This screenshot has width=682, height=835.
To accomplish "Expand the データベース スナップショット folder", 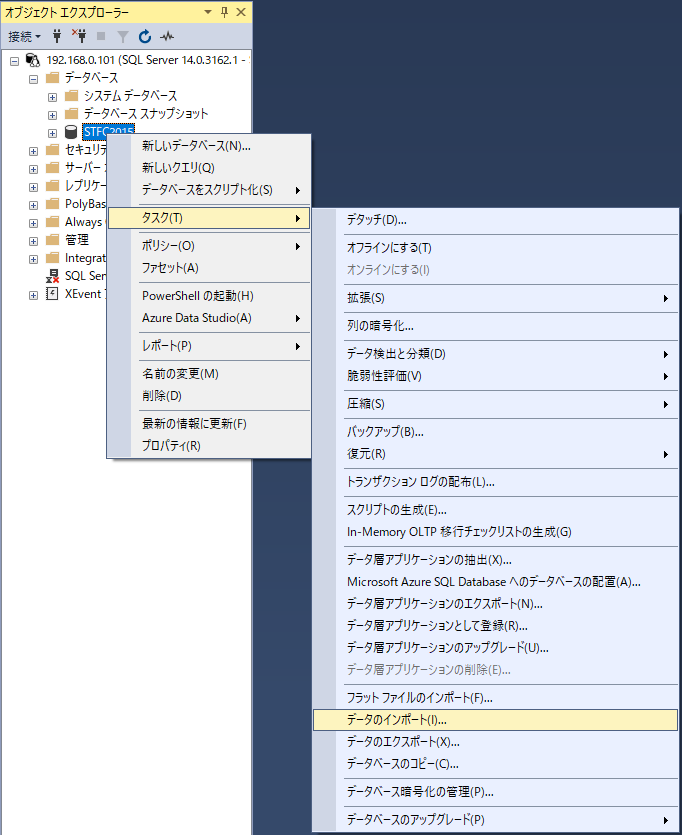I will 52,114.
